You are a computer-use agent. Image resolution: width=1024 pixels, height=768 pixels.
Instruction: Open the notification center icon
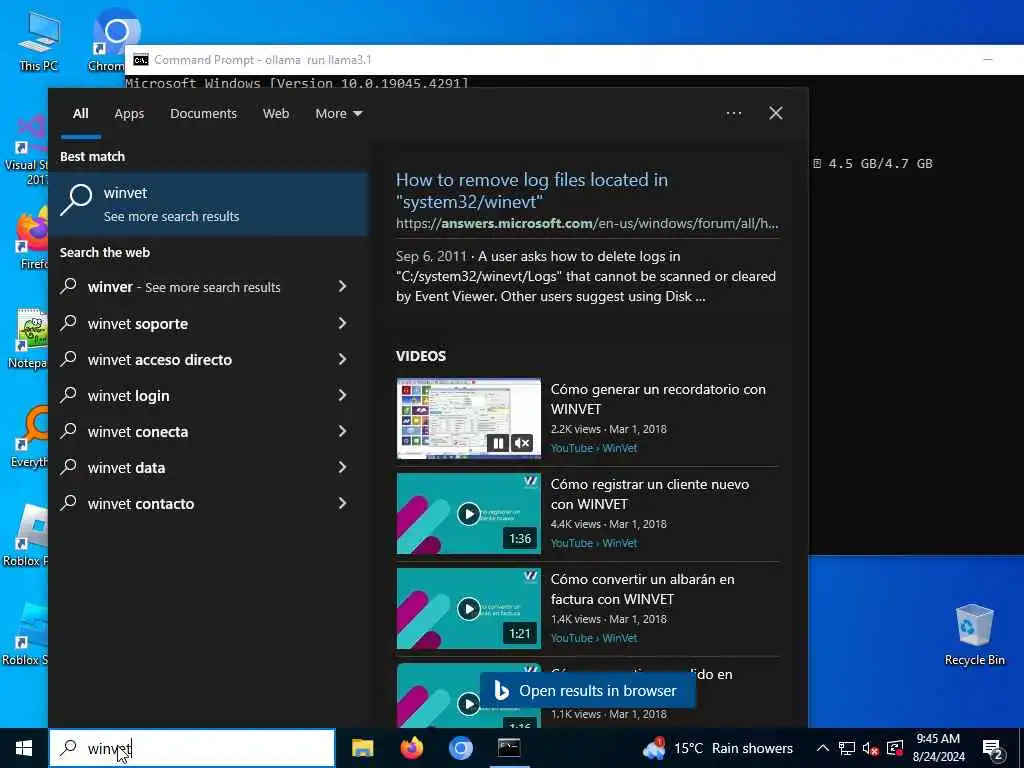[x=993, y=748]
